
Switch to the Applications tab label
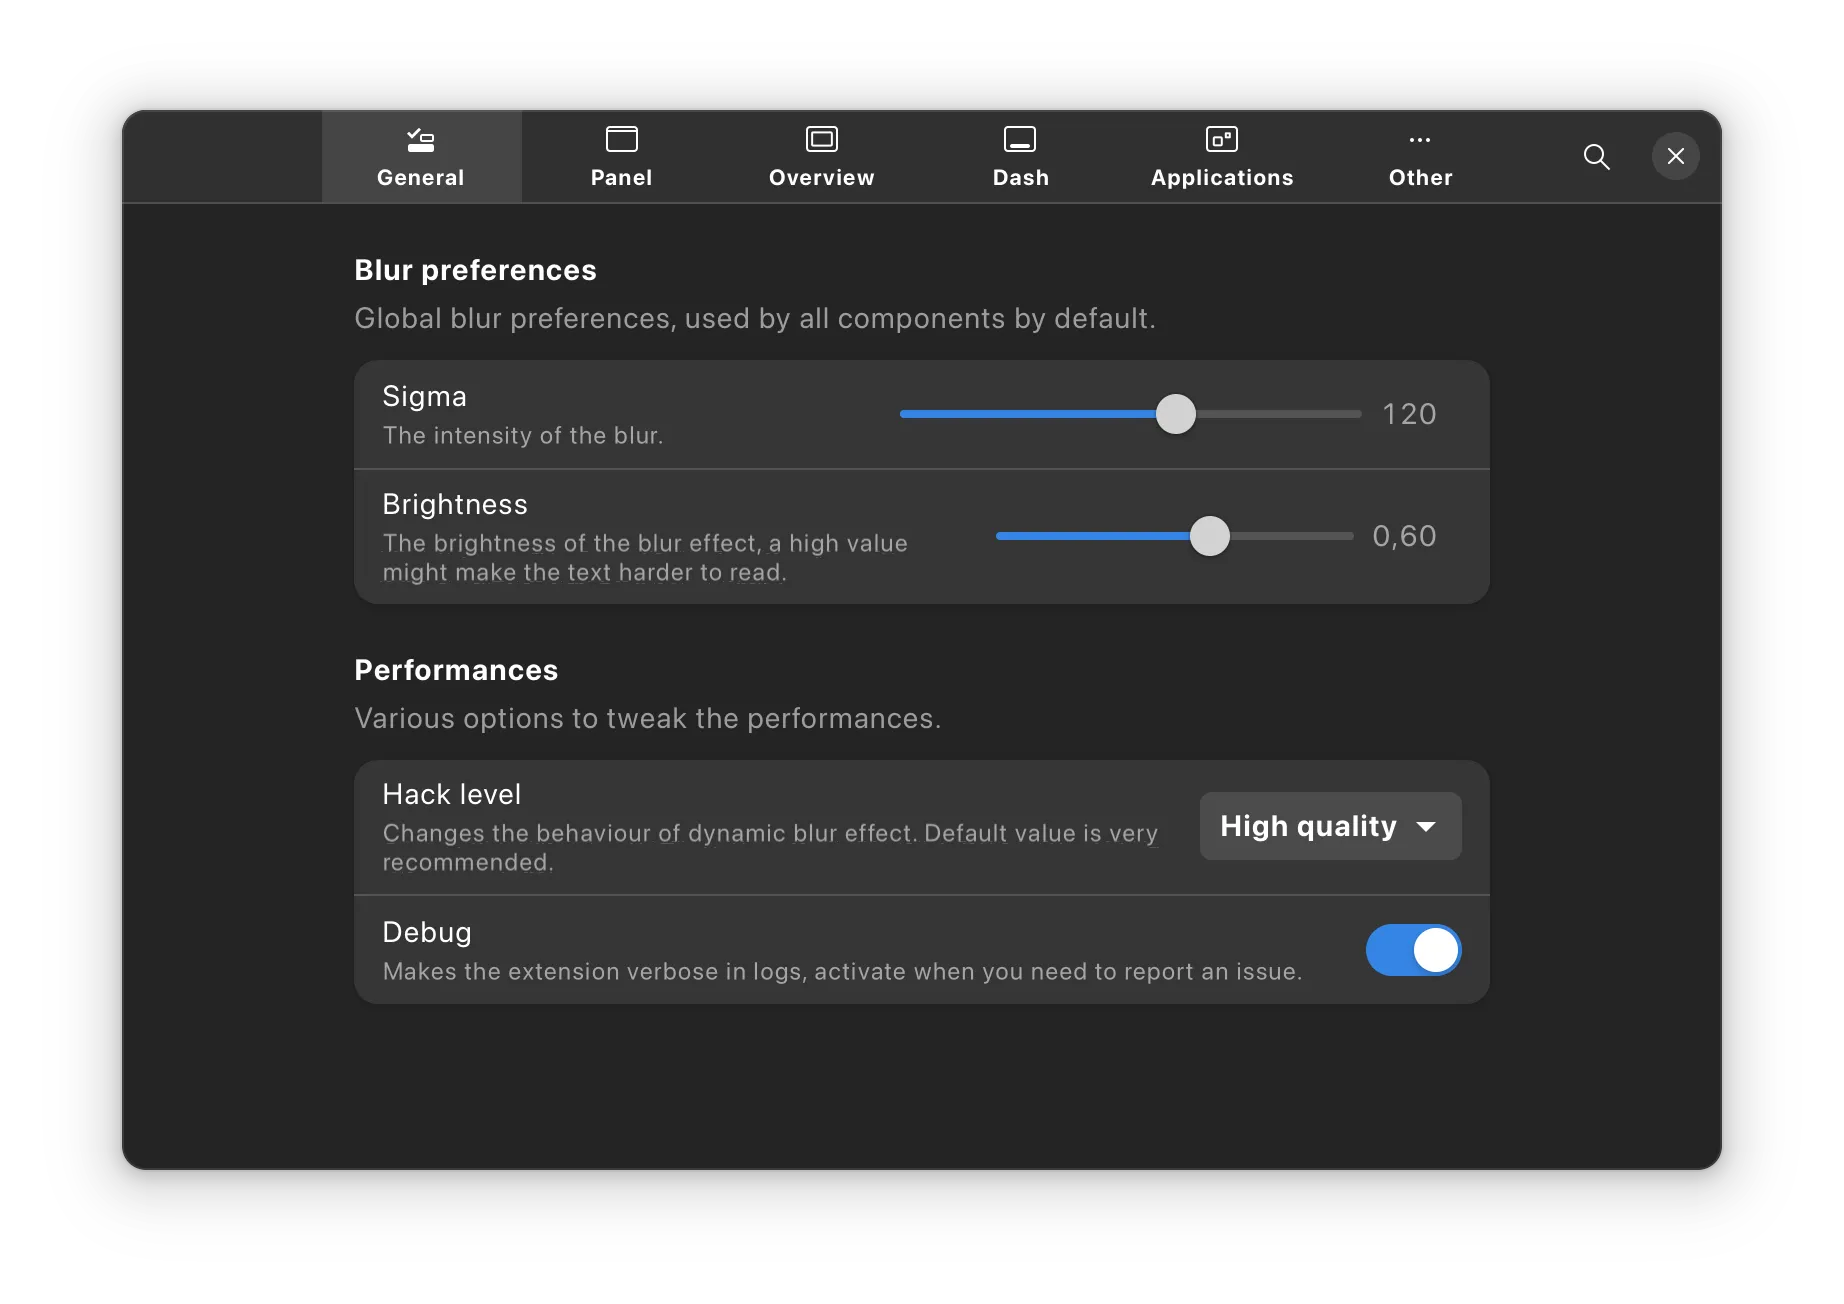(1221, 178)
